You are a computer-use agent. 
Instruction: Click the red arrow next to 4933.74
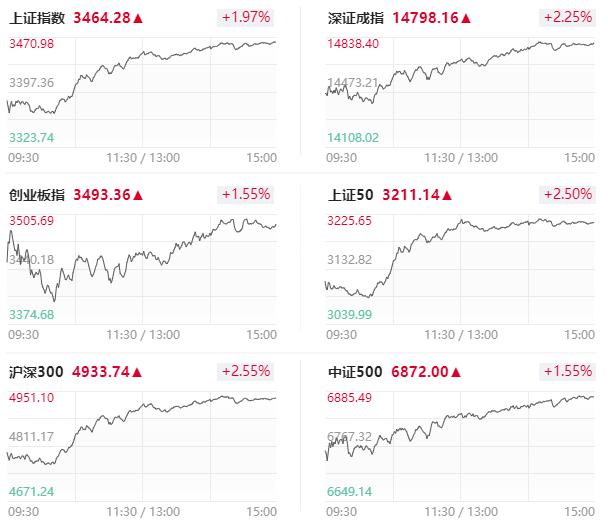pos(138,372)
